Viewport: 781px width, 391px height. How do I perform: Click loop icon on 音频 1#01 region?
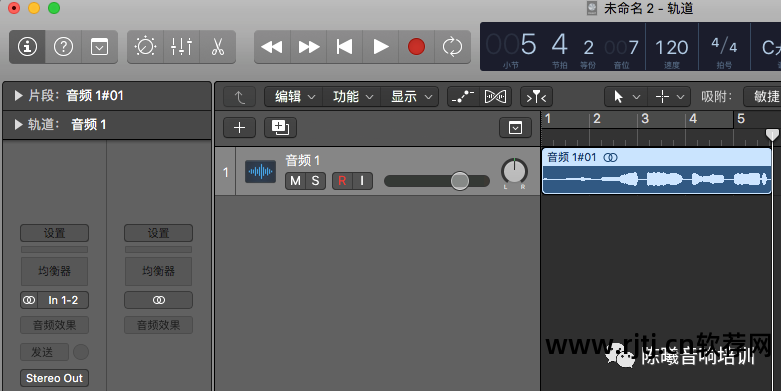click(610, 157)
